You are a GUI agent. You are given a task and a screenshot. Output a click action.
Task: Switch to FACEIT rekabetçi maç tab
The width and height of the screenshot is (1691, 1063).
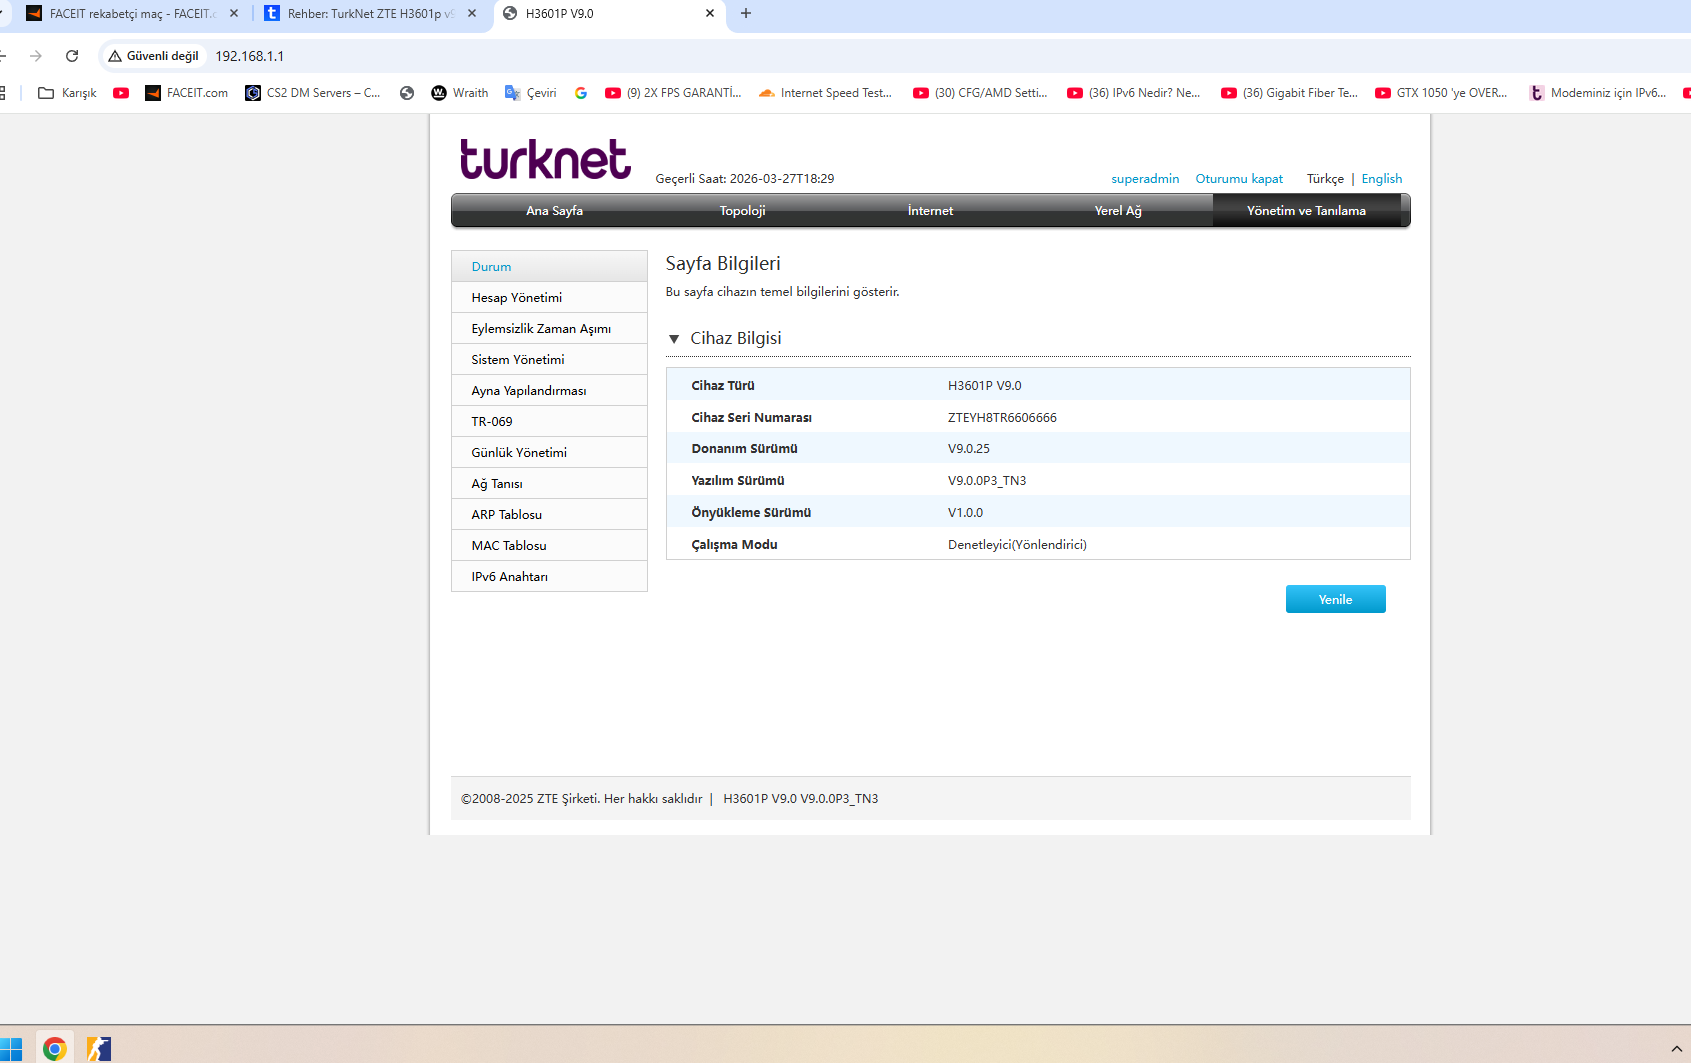click(x=132, y=14)
